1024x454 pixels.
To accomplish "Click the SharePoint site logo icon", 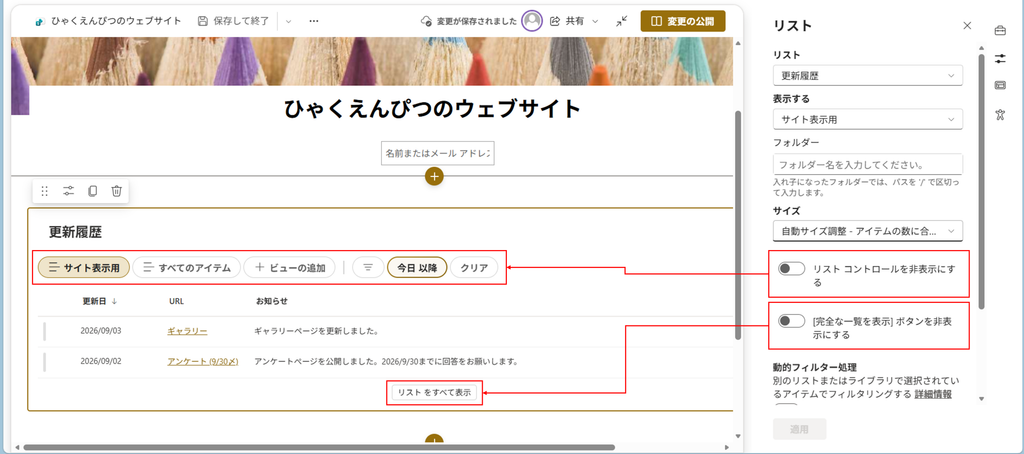I will [x=39, y=21].
